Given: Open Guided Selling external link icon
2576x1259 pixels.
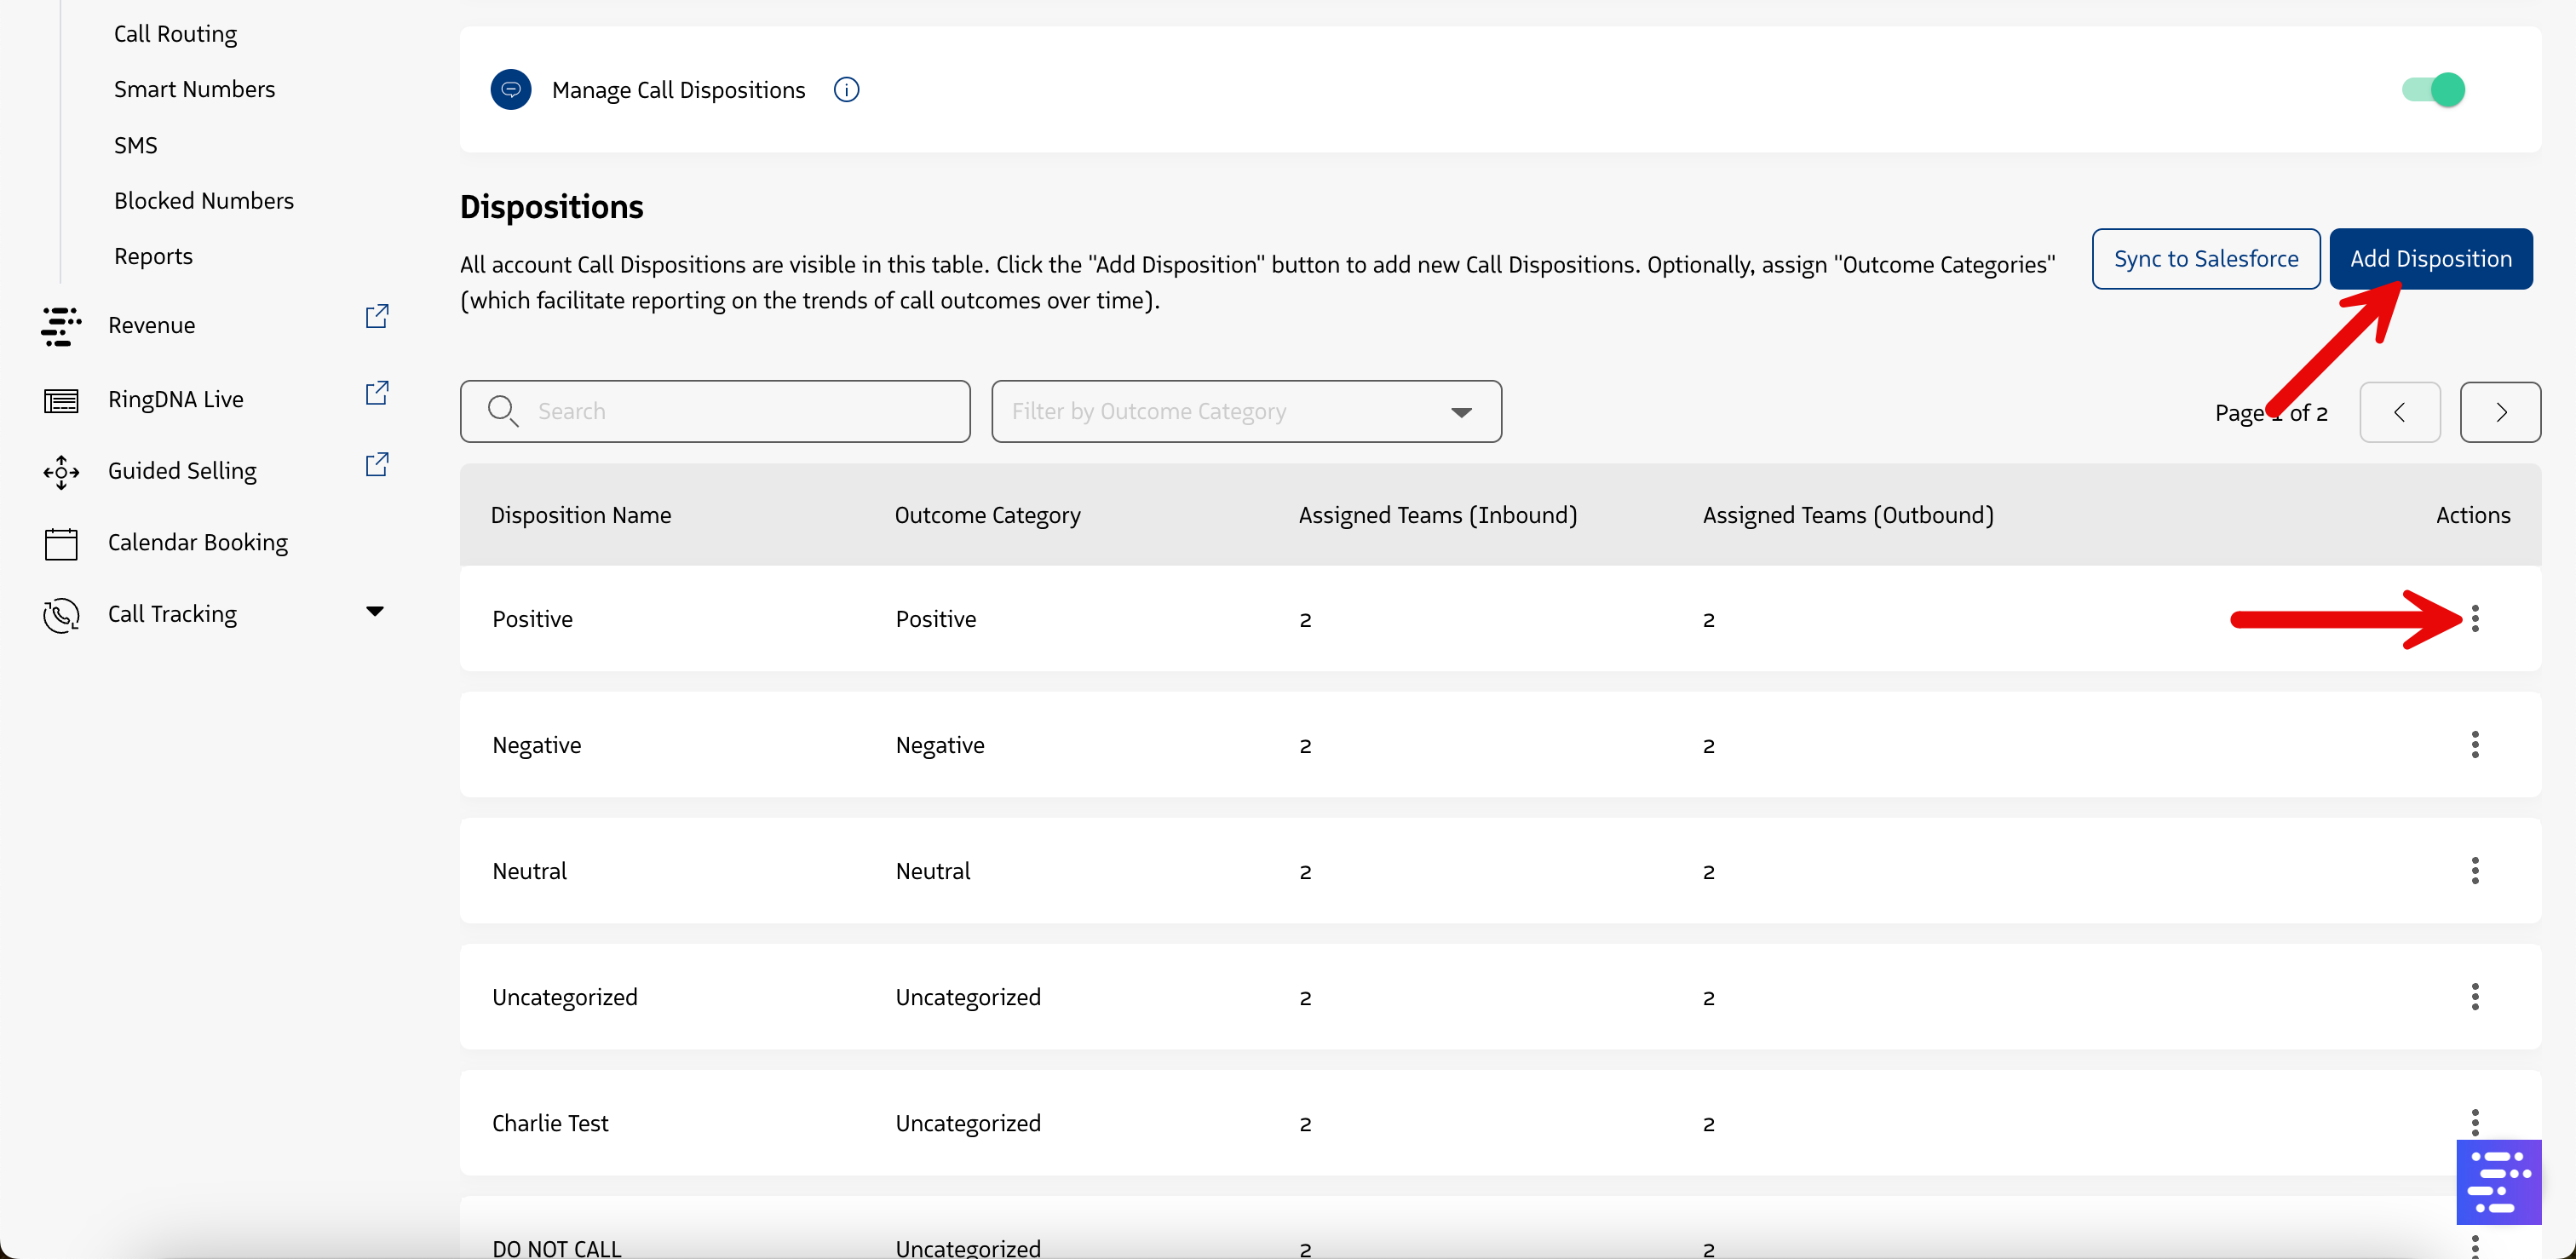Looking at the screenshot, I should tap(376, 465).
